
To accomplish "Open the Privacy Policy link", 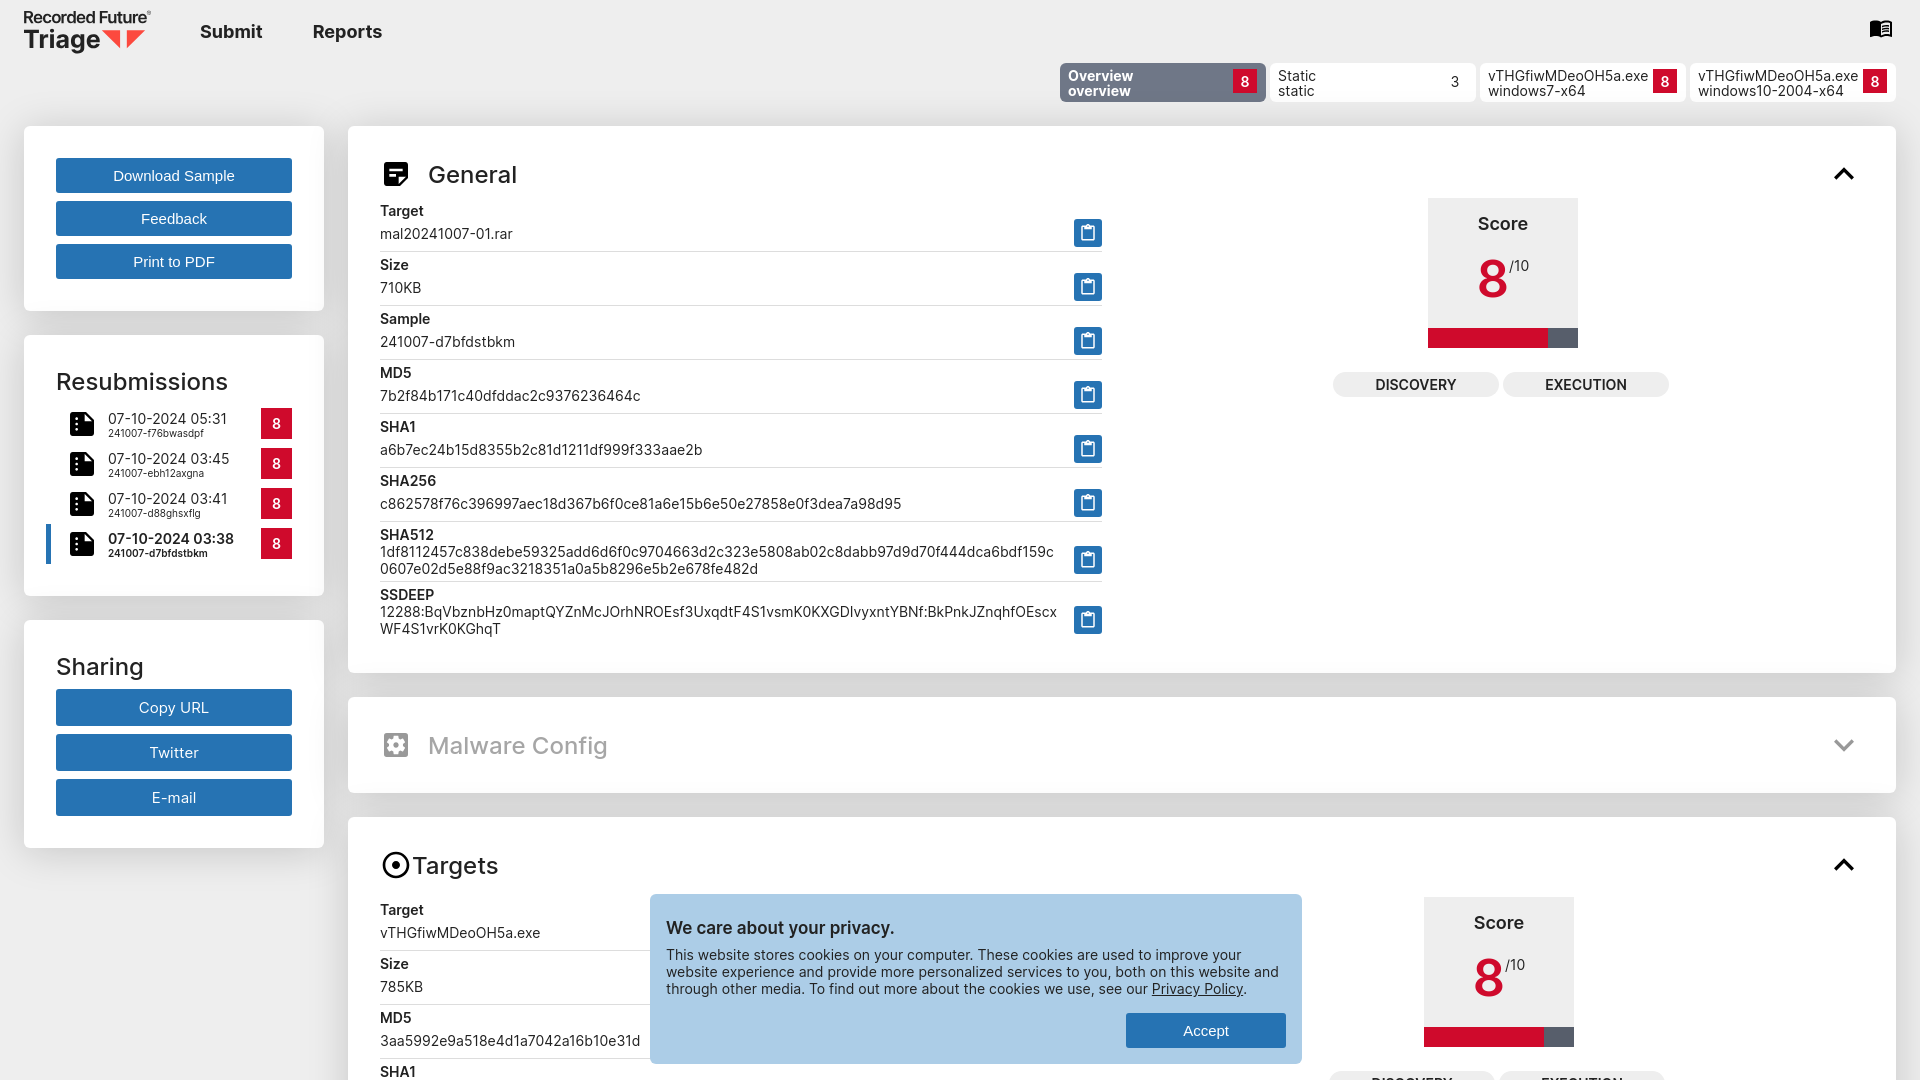I will pos(1197,989).
